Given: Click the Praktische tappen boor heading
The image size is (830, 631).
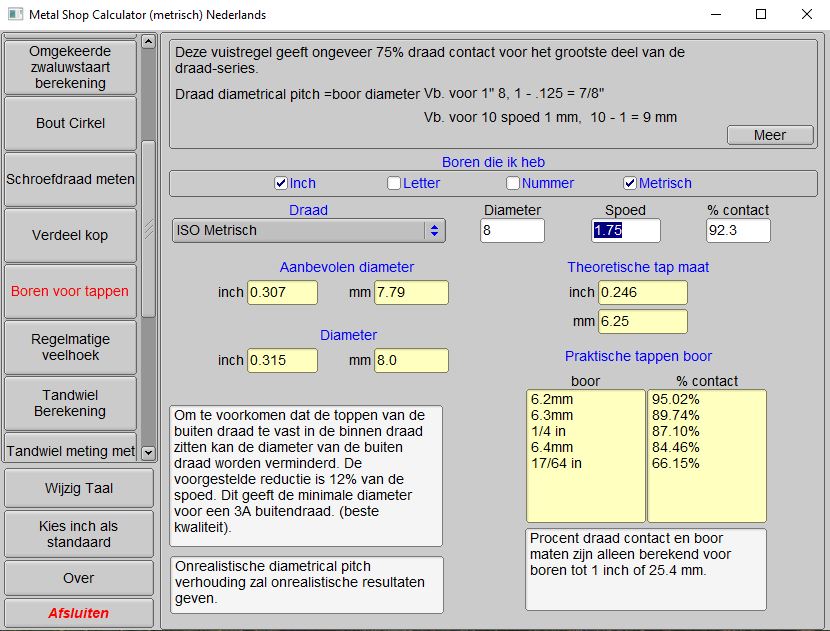Looking at the screenshot, I should [x=638, y=356].
